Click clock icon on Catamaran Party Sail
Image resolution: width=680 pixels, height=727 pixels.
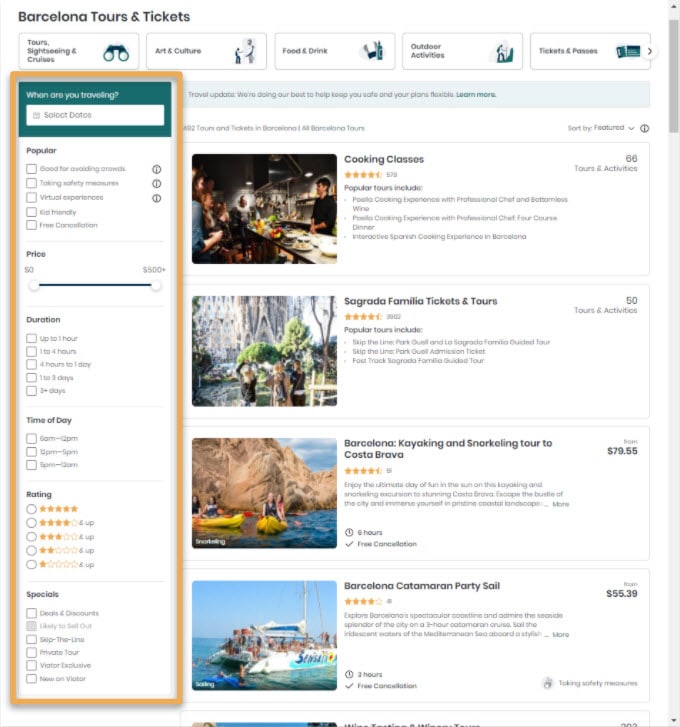349,674
